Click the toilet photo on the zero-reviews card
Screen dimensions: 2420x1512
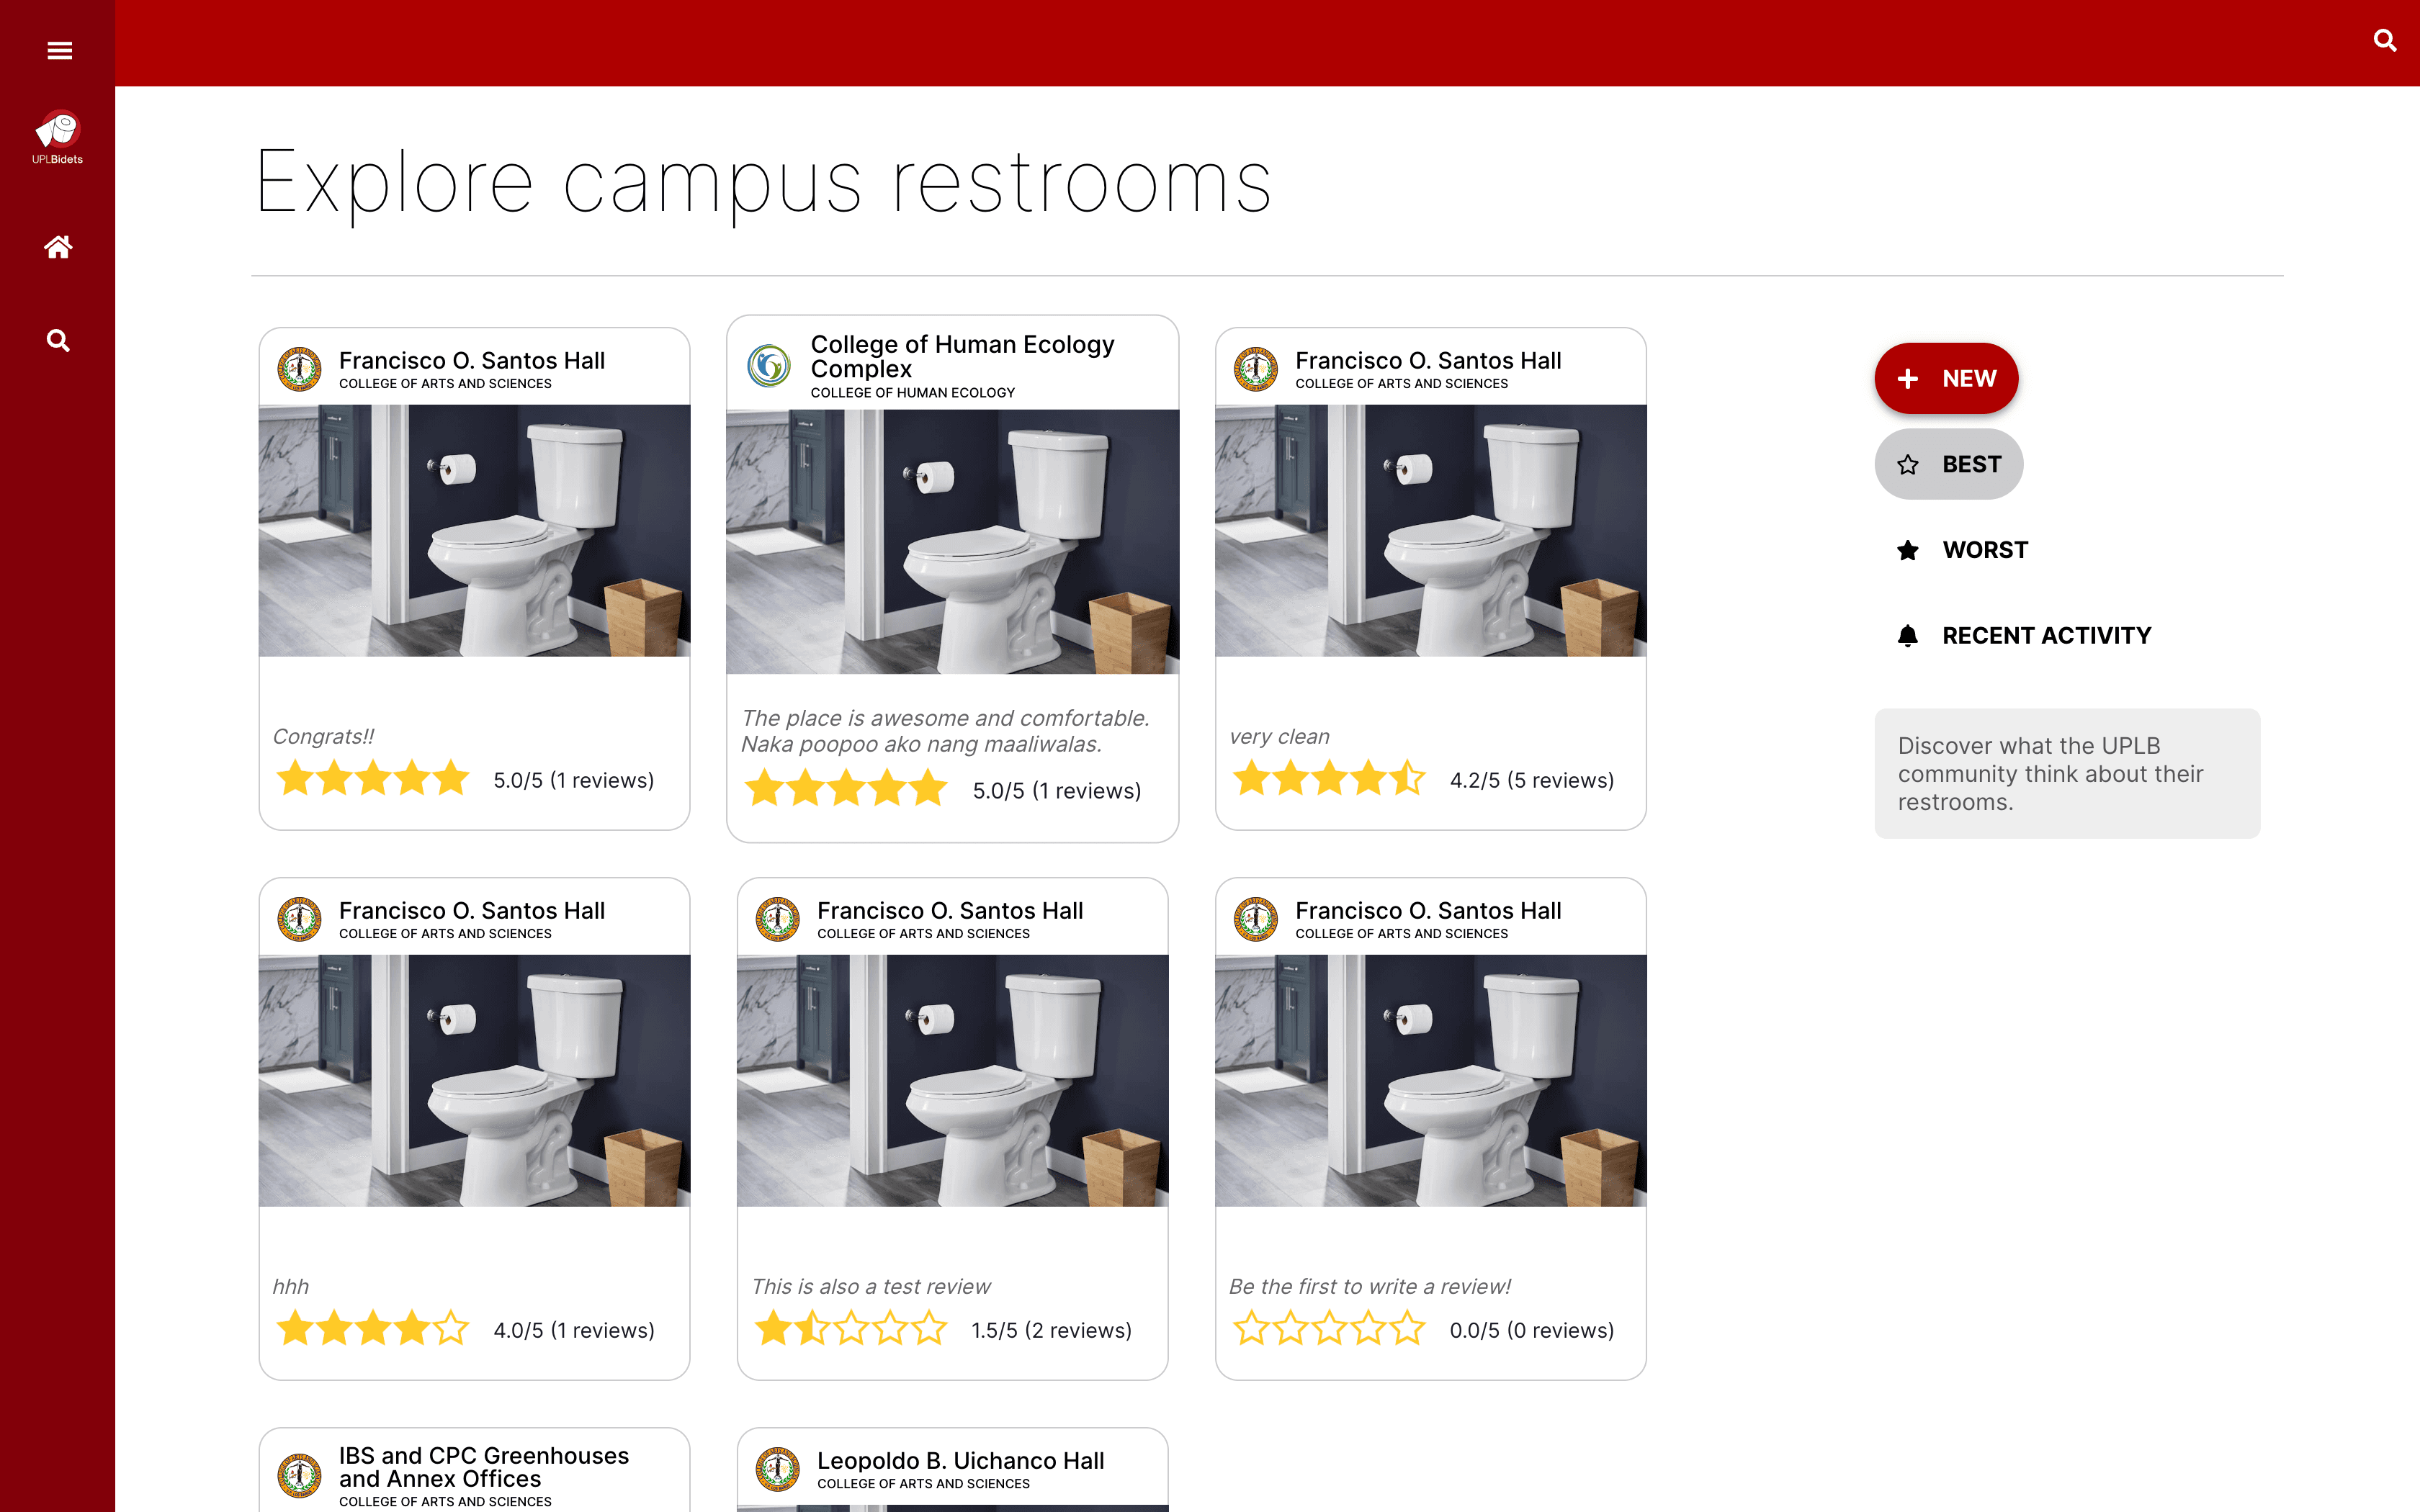[x=1430, y=1081]
